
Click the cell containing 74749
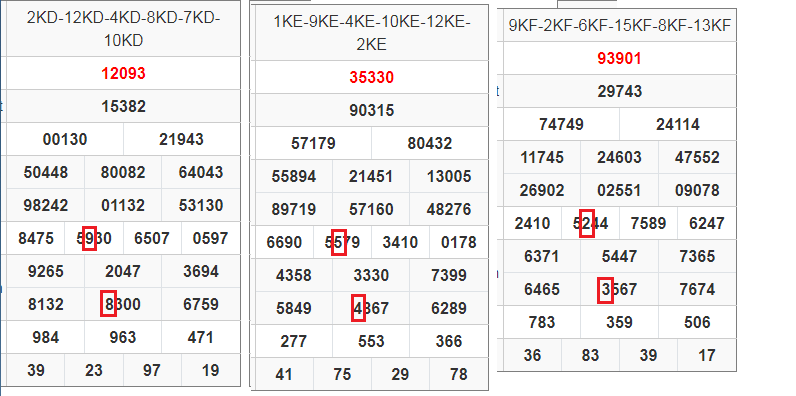click(x=561, y=124)
